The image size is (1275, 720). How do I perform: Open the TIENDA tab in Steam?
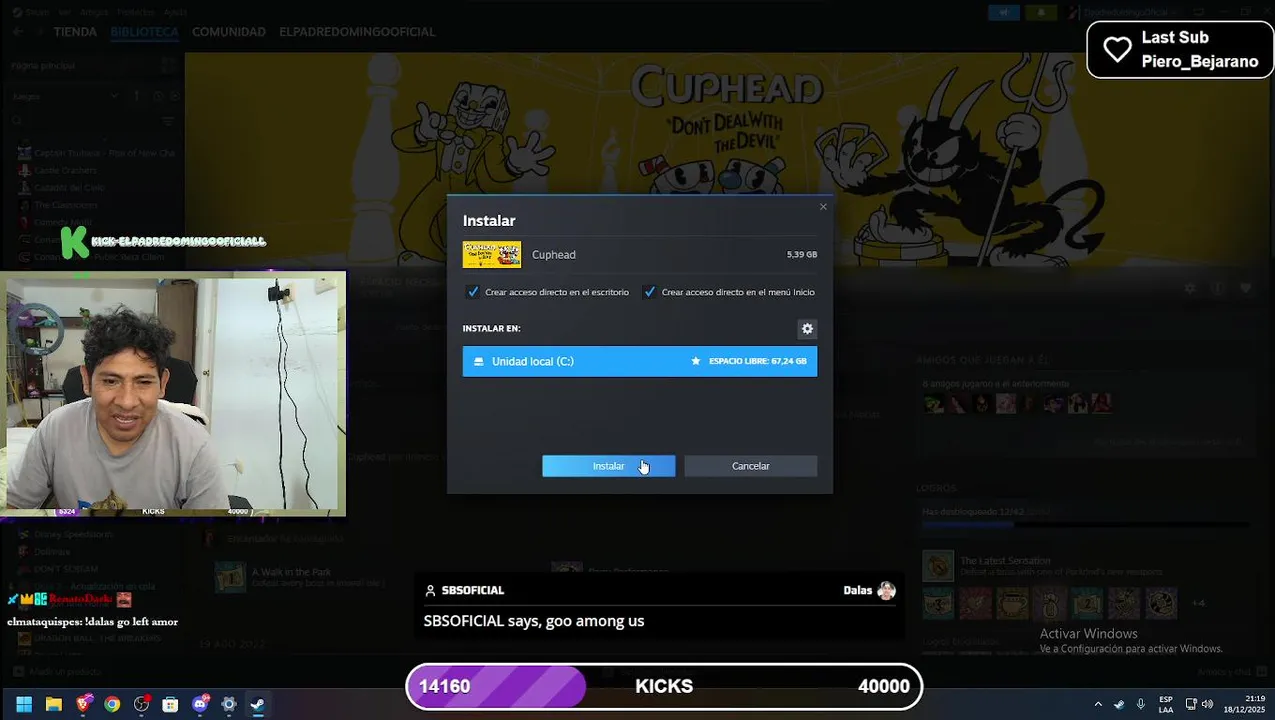pos(75,32)
